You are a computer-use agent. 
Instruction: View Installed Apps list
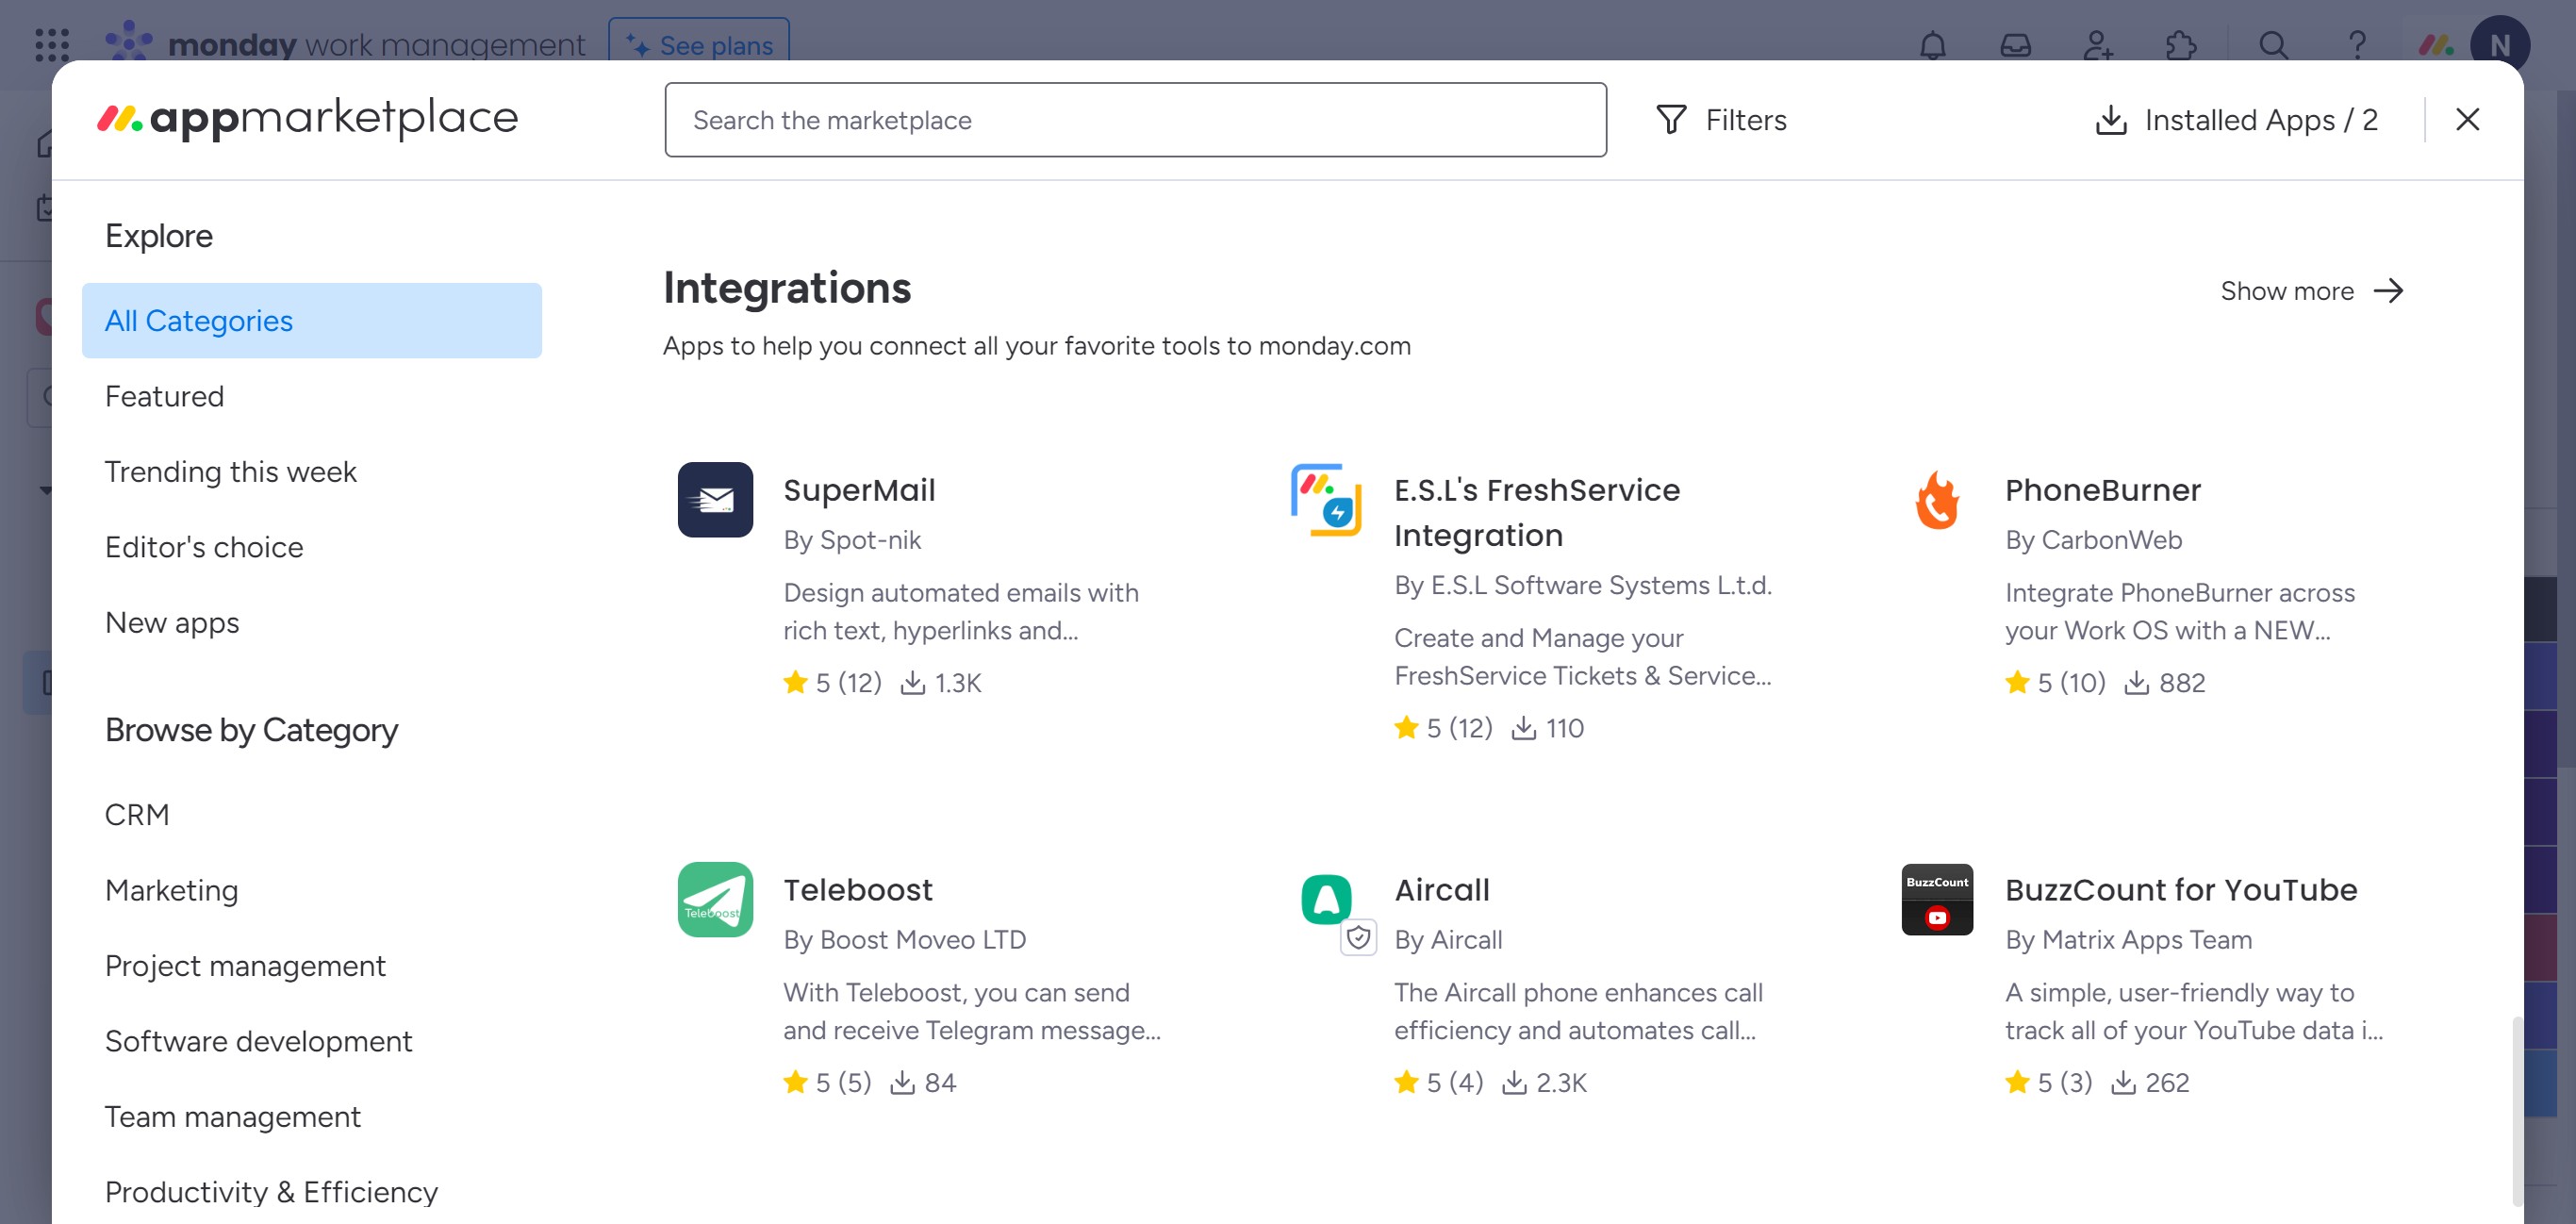(x=2237, y=120)
